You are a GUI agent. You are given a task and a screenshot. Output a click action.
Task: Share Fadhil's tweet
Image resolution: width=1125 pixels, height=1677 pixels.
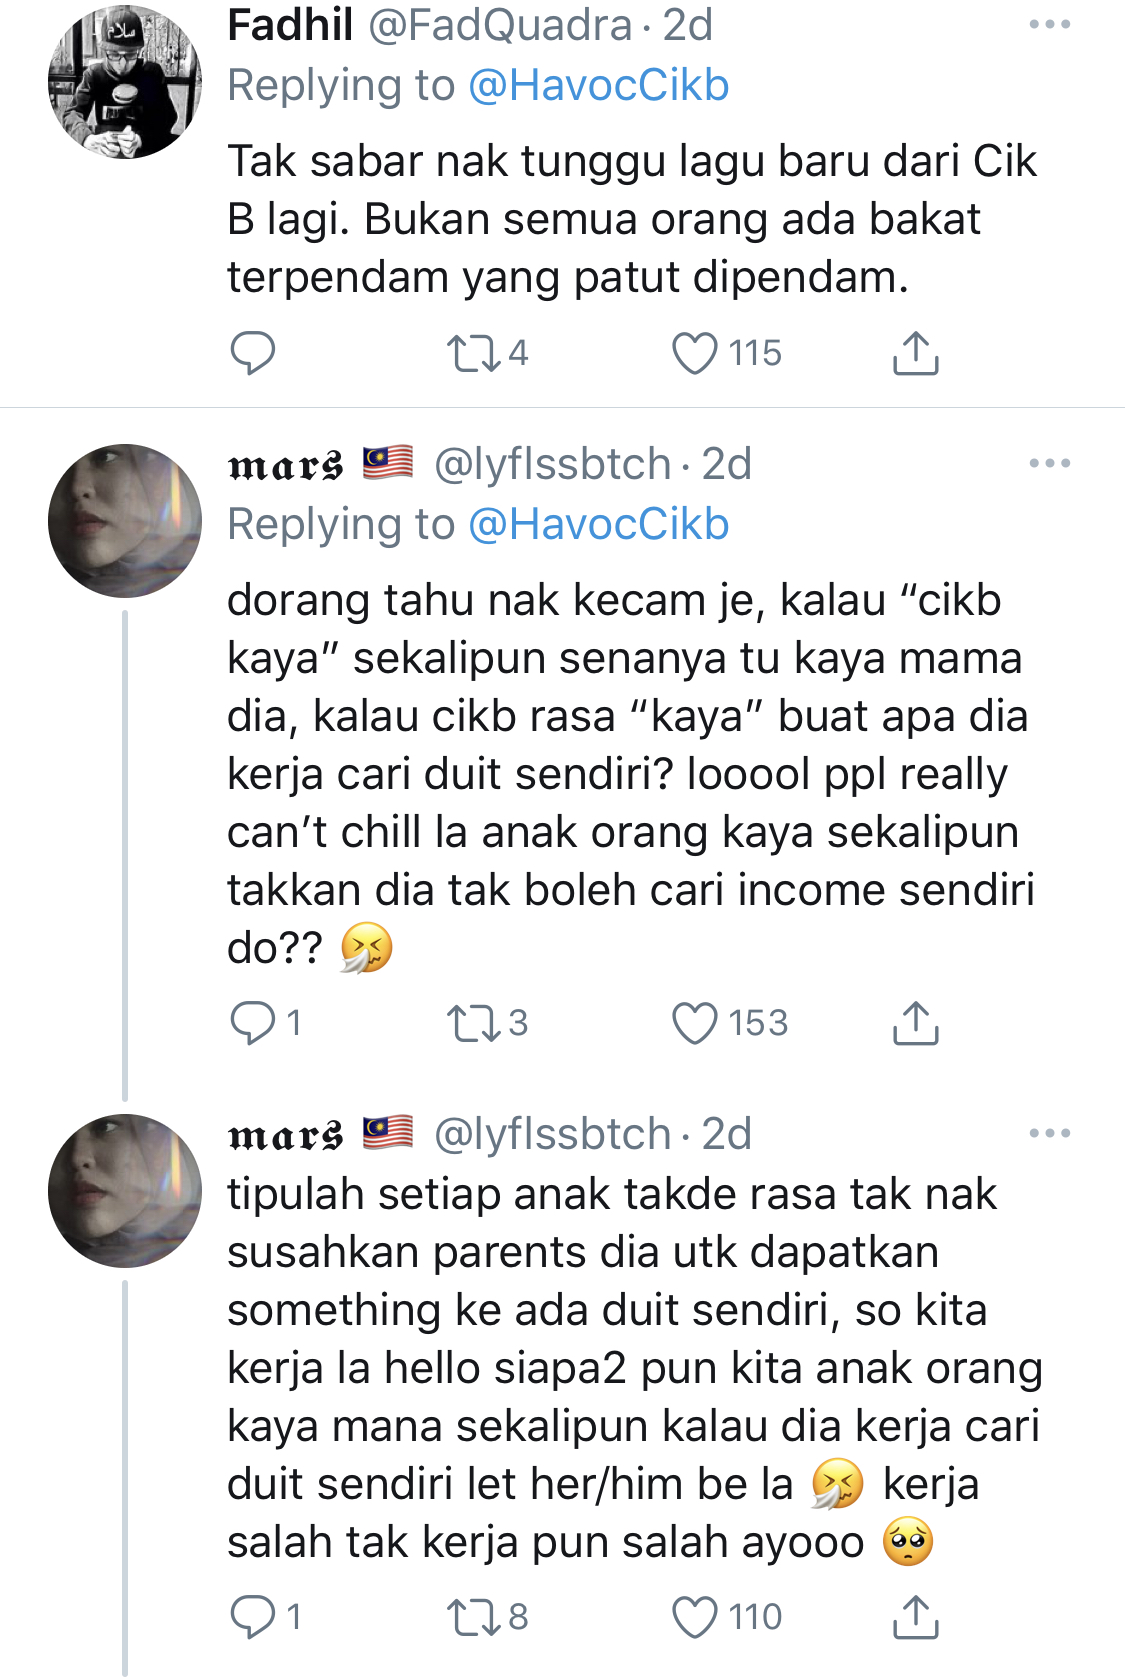[x=914, y=353]
